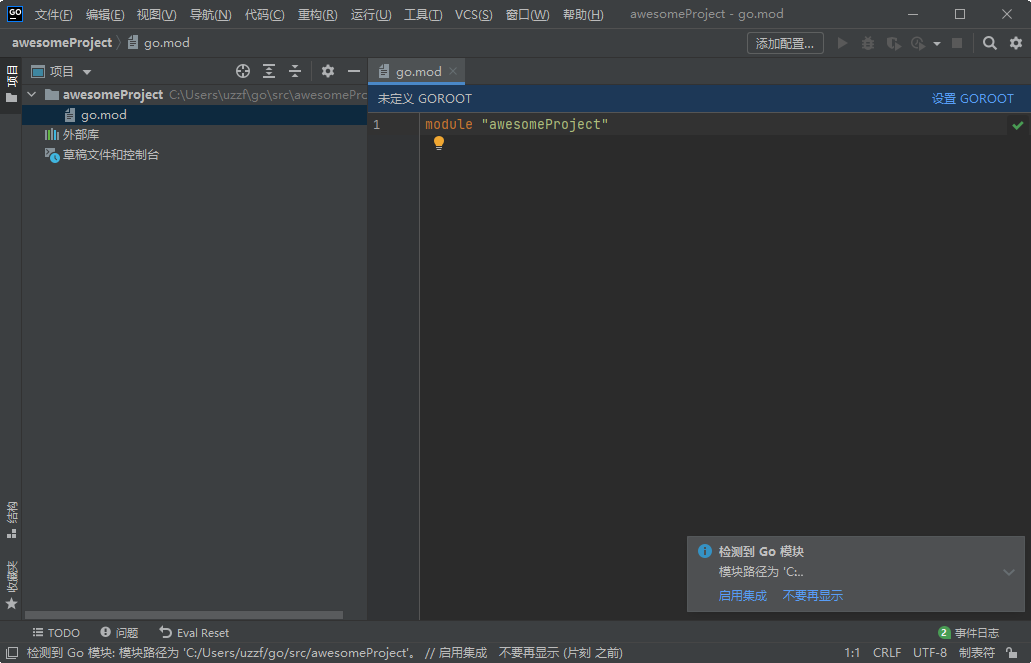Screen dimensions: 1031x663
Task: Open the VCS(S) menu
Action: 473,14
